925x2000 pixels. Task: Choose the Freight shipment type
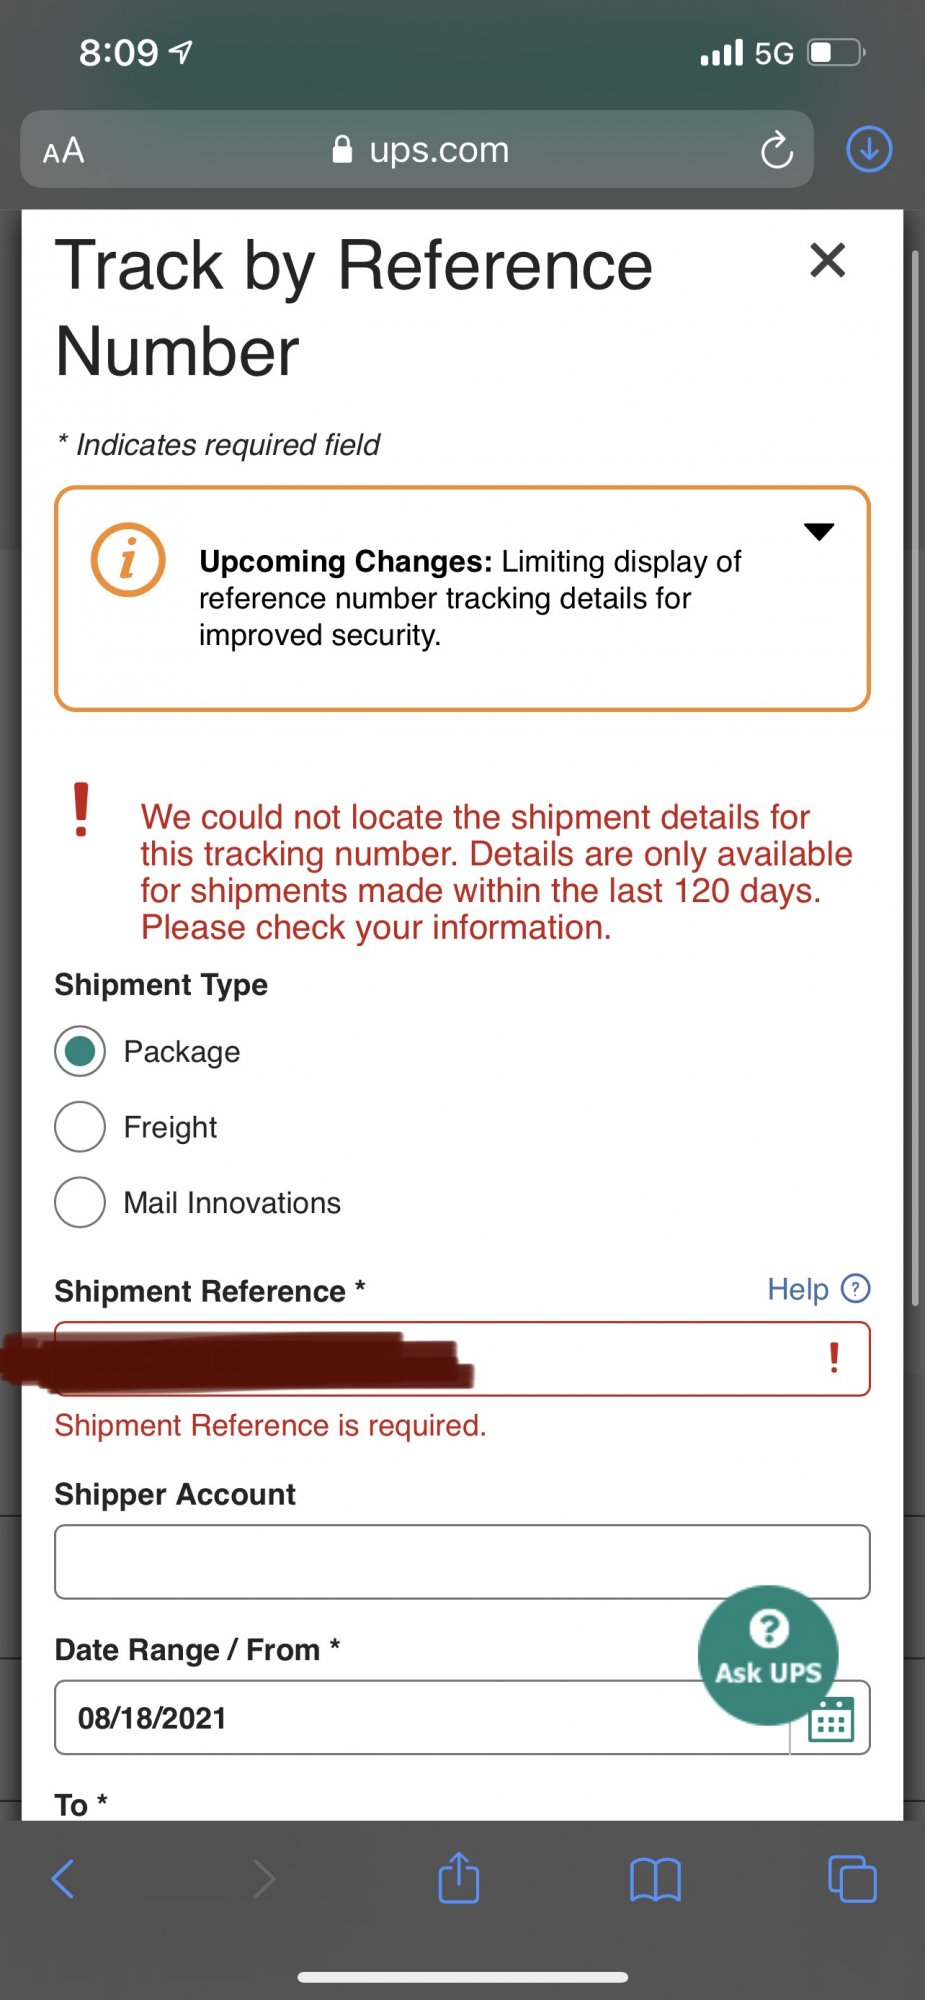click(80, 1127)
